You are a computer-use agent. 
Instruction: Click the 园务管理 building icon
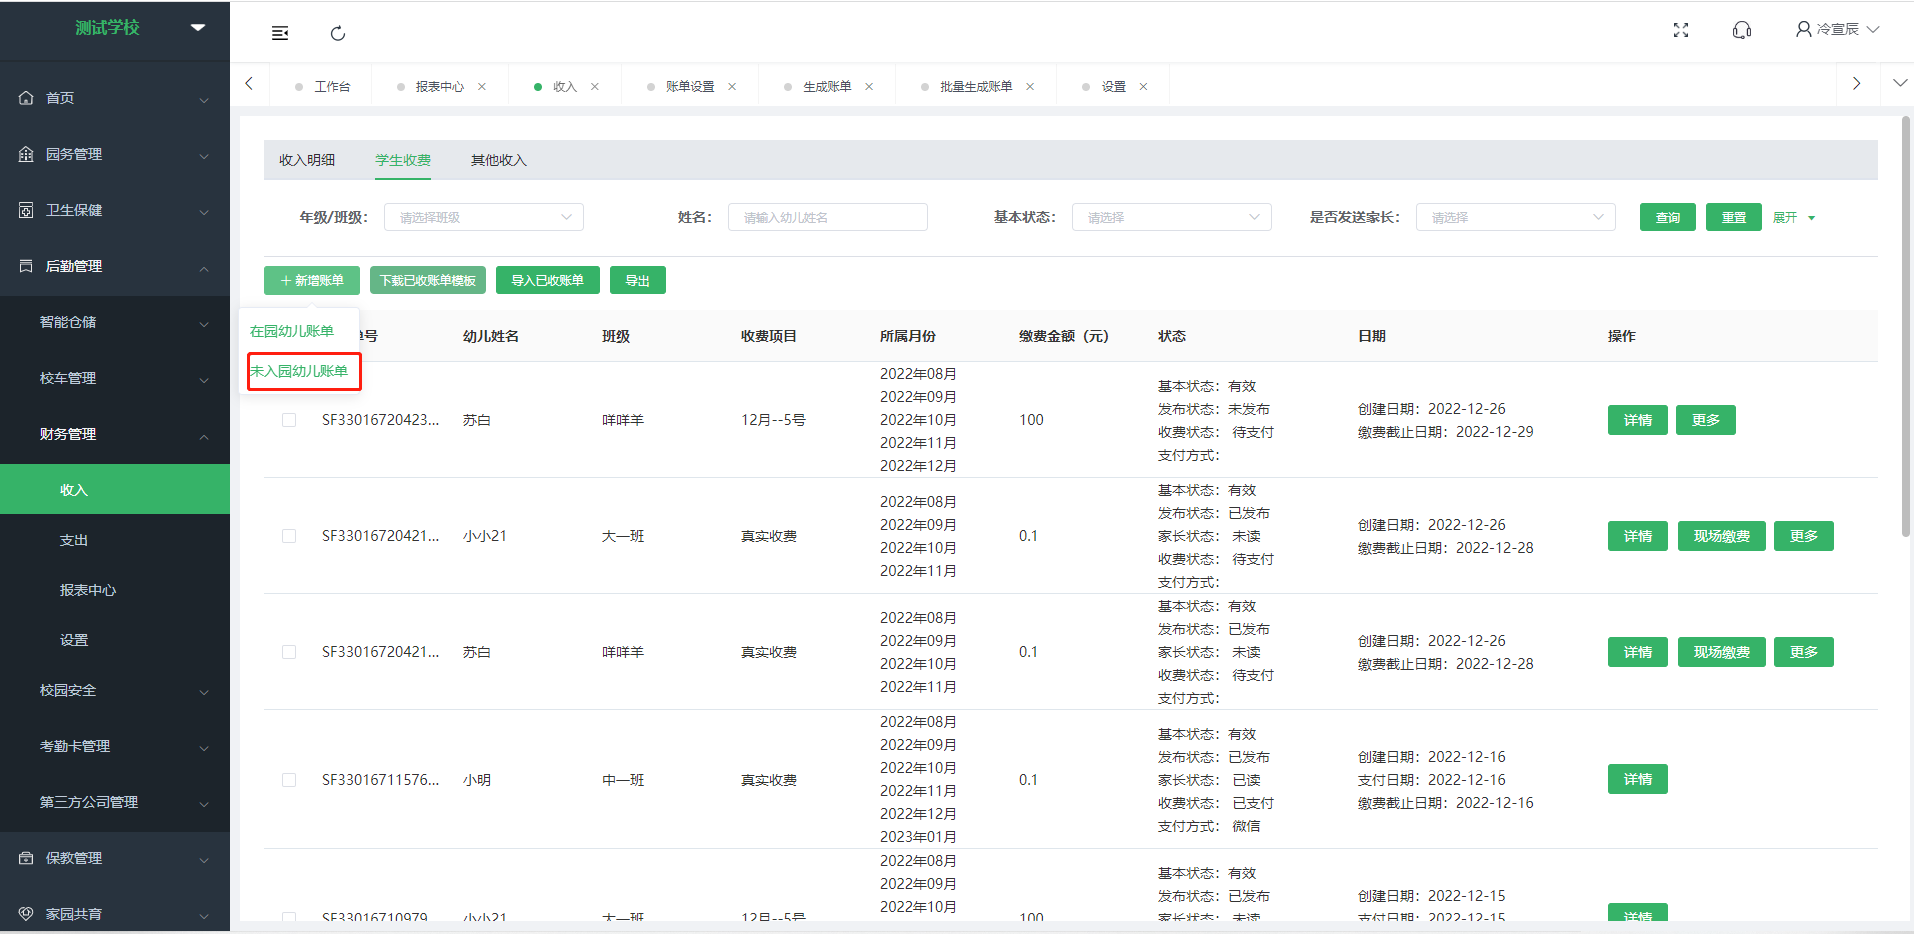26,154
